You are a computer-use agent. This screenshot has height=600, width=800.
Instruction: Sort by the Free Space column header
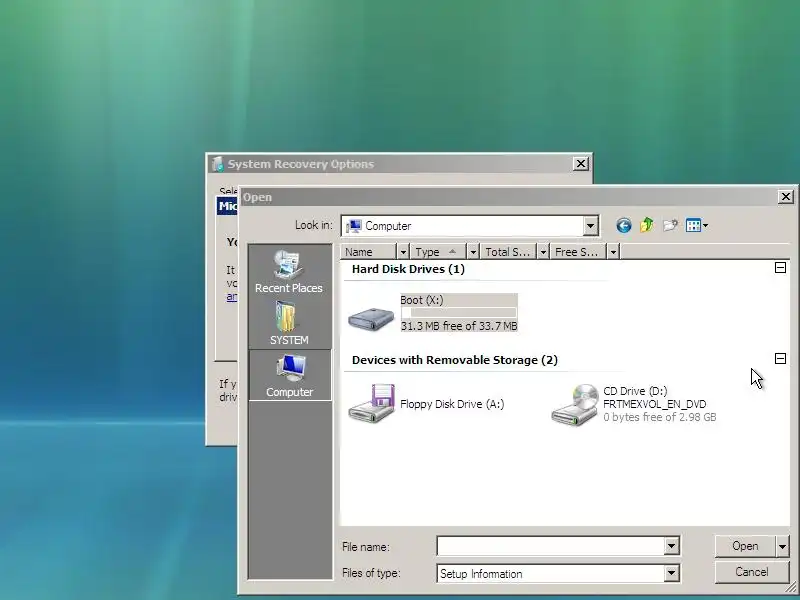(579, 252)
